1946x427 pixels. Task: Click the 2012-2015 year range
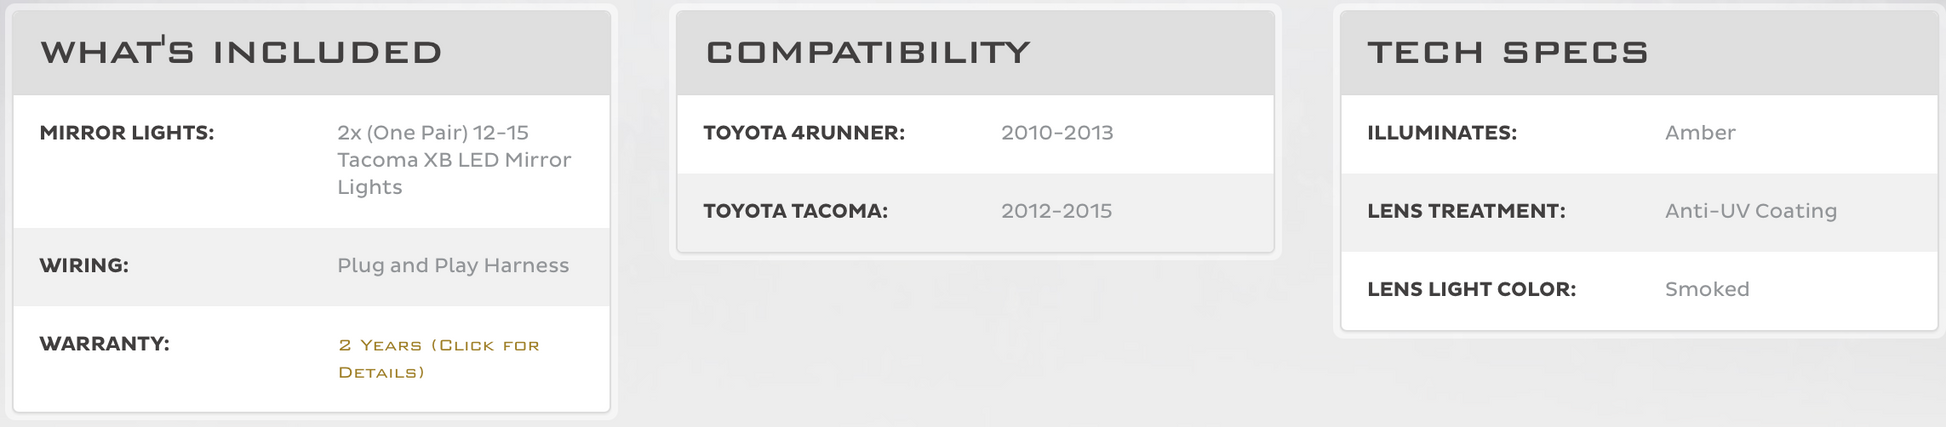tap(1056, 211)
